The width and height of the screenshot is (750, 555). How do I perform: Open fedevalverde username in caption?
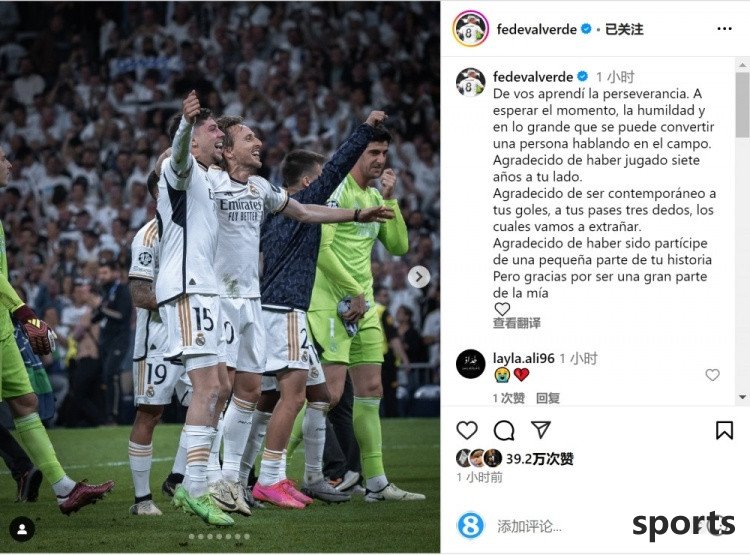pyautogui.click(x=533, y=77)
